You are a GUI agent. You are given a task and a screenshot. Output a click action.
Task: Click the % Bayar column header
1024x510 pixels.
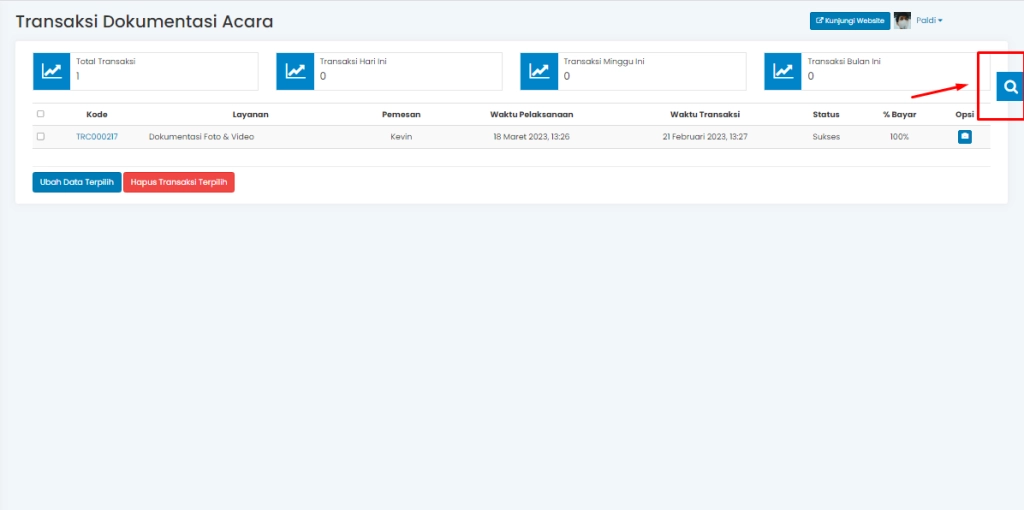click(899, 114)
